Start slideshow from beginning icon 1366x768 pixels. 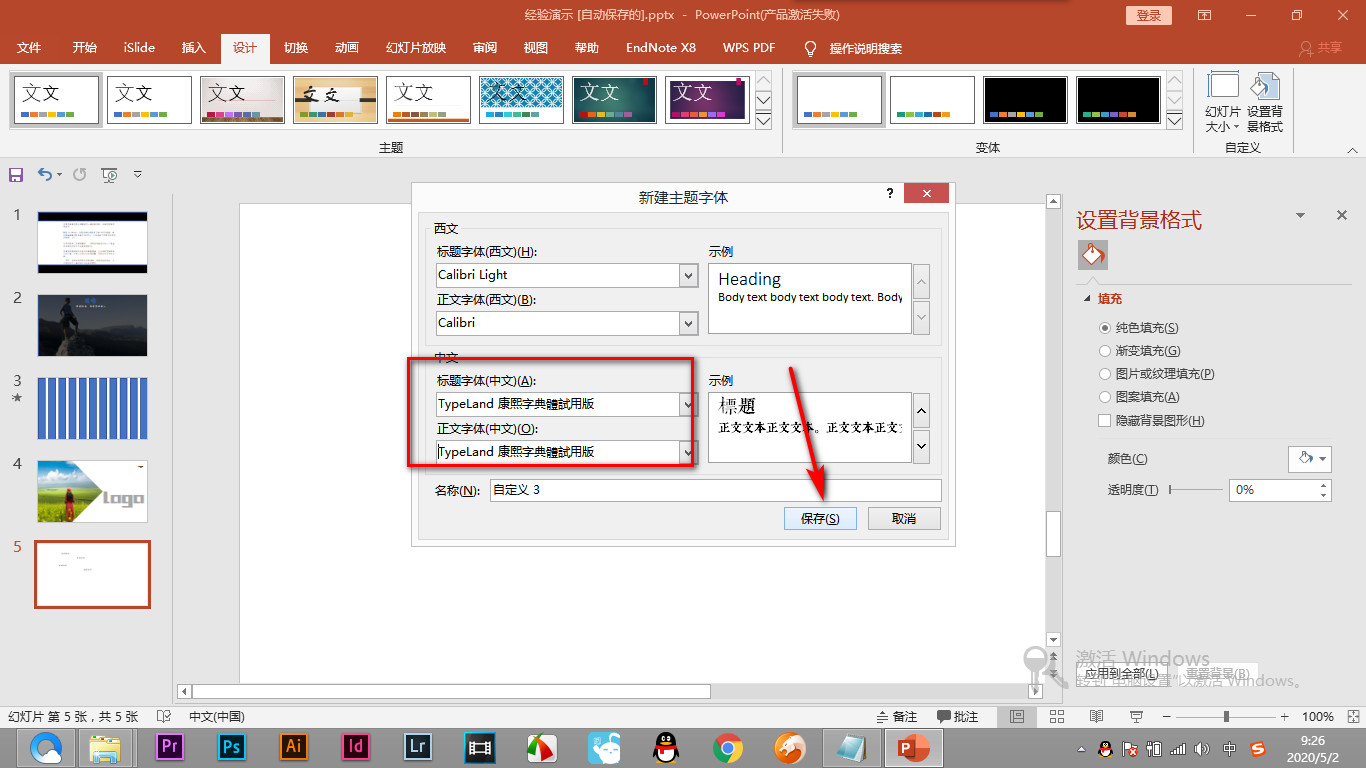click(x=110, y=175)
